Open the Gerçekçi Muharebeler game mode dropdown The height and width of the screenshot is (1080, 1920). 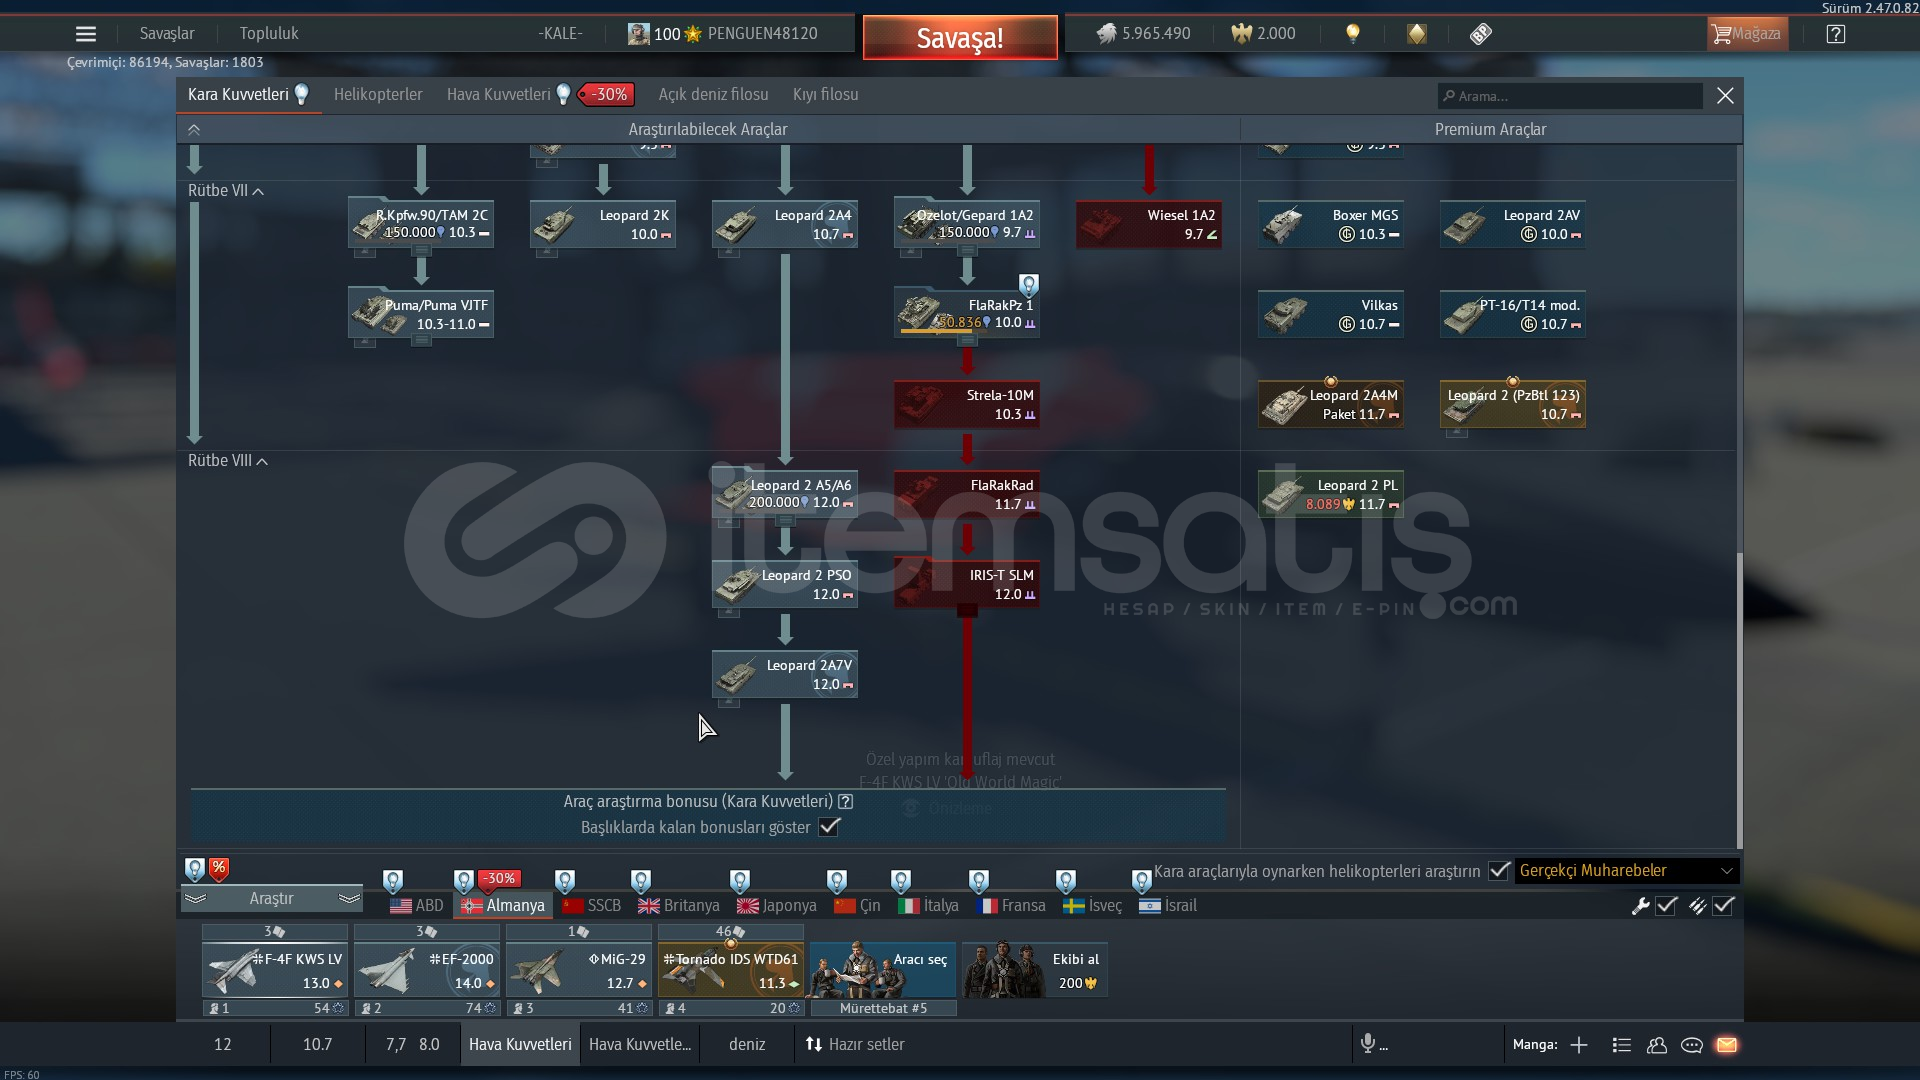[1627, 871]
